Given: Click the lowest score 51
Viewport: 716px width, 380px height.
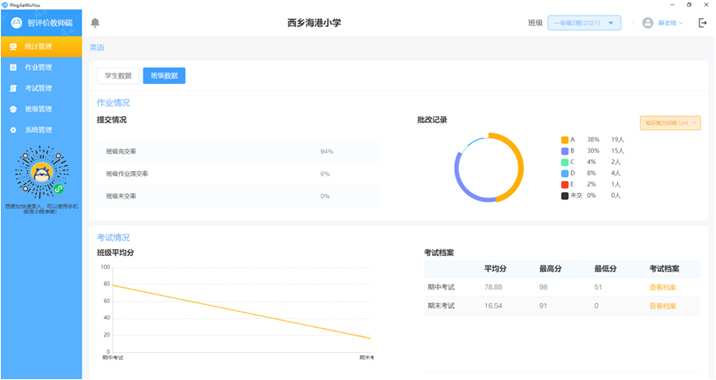Looking at the screenshot, I should 598,287.
